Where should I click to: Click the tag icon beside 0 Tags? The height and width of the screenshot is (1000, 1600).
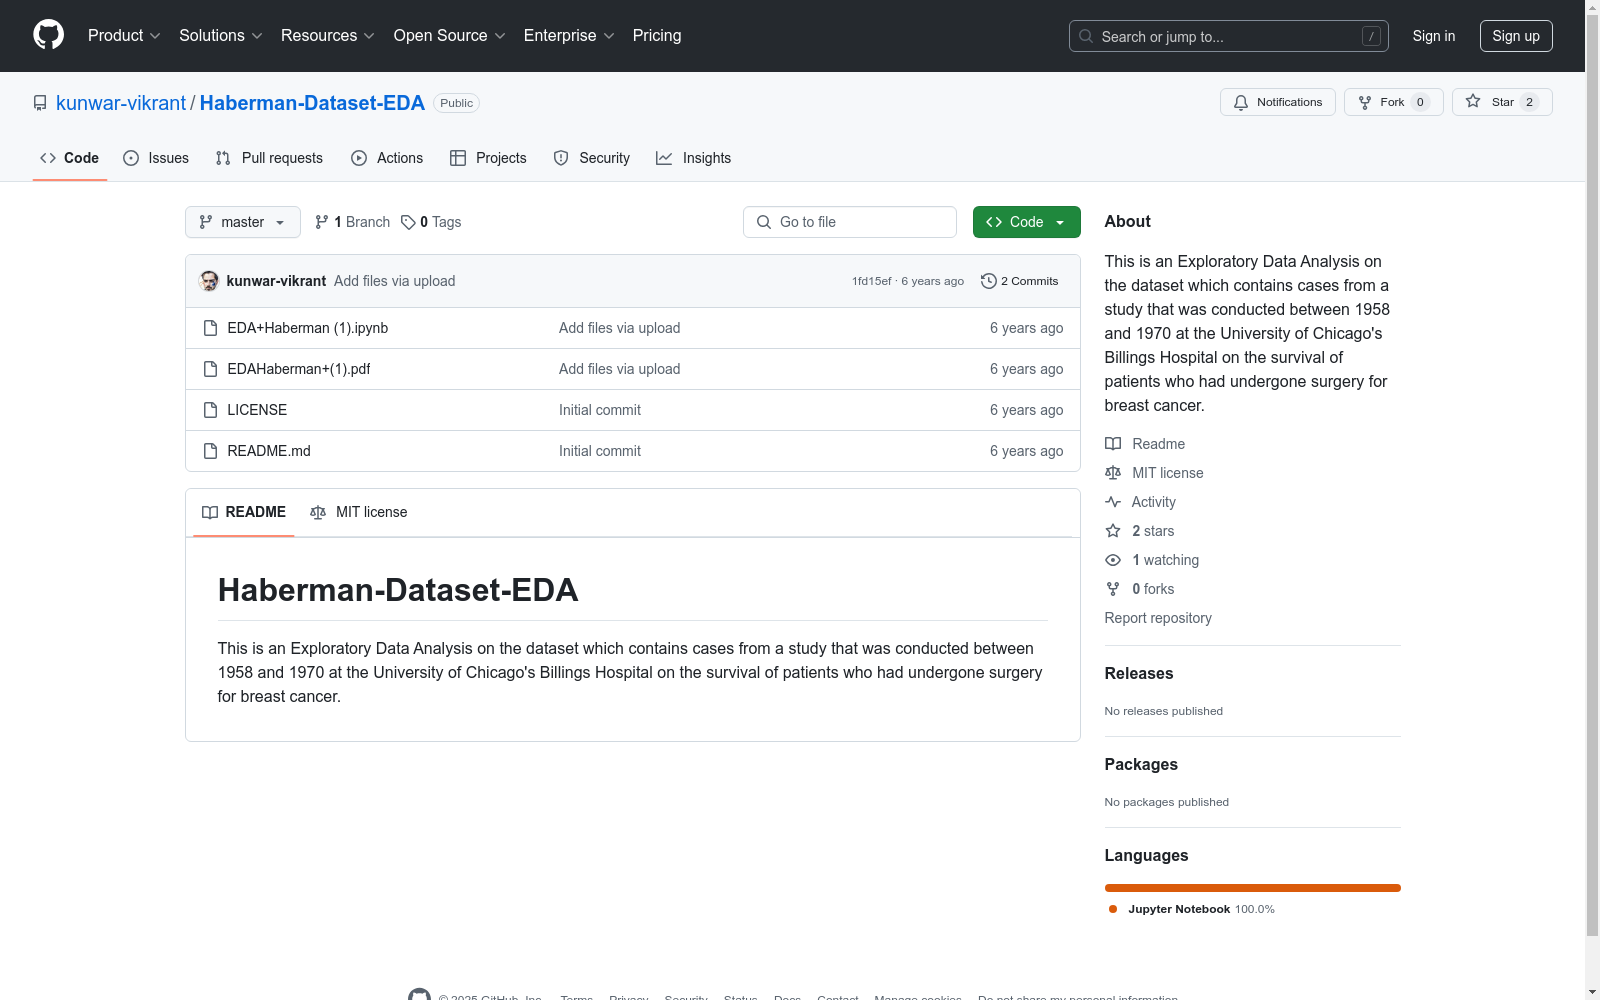[408, 222]
